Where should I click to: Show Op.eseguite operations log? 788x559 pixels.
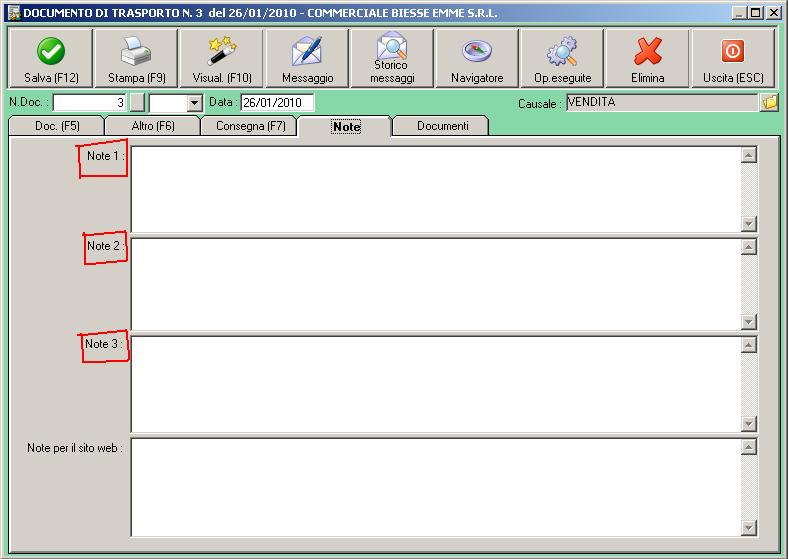coord(562,58)
